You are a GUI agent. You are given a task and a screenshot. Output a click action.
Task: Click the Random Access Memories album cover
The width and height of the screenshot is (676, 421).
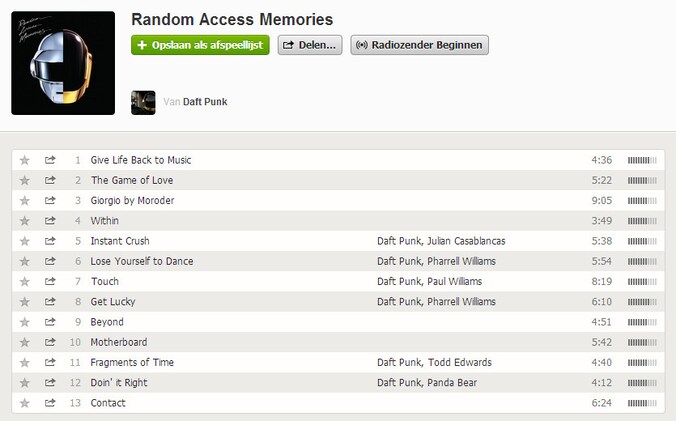click(63, 63)
